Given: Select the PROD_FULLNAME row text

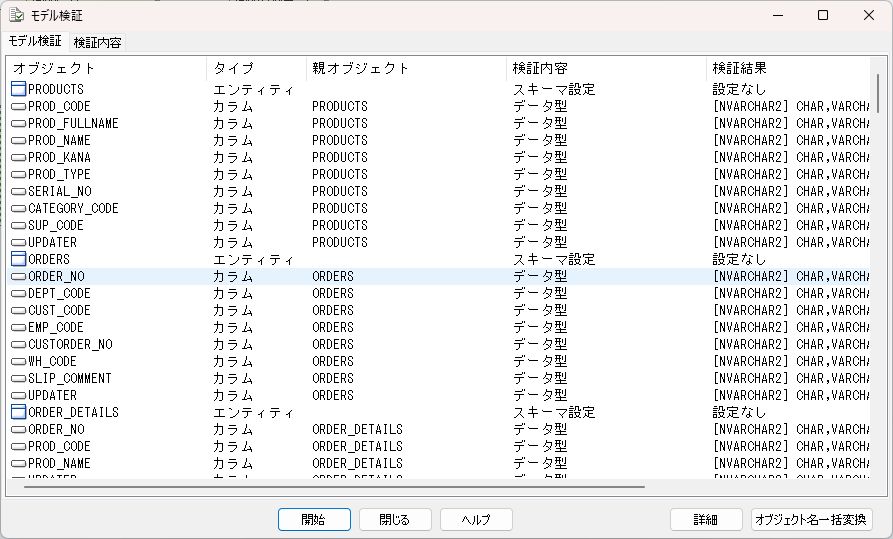Looking at the screenshot, I should coord(73,124).
